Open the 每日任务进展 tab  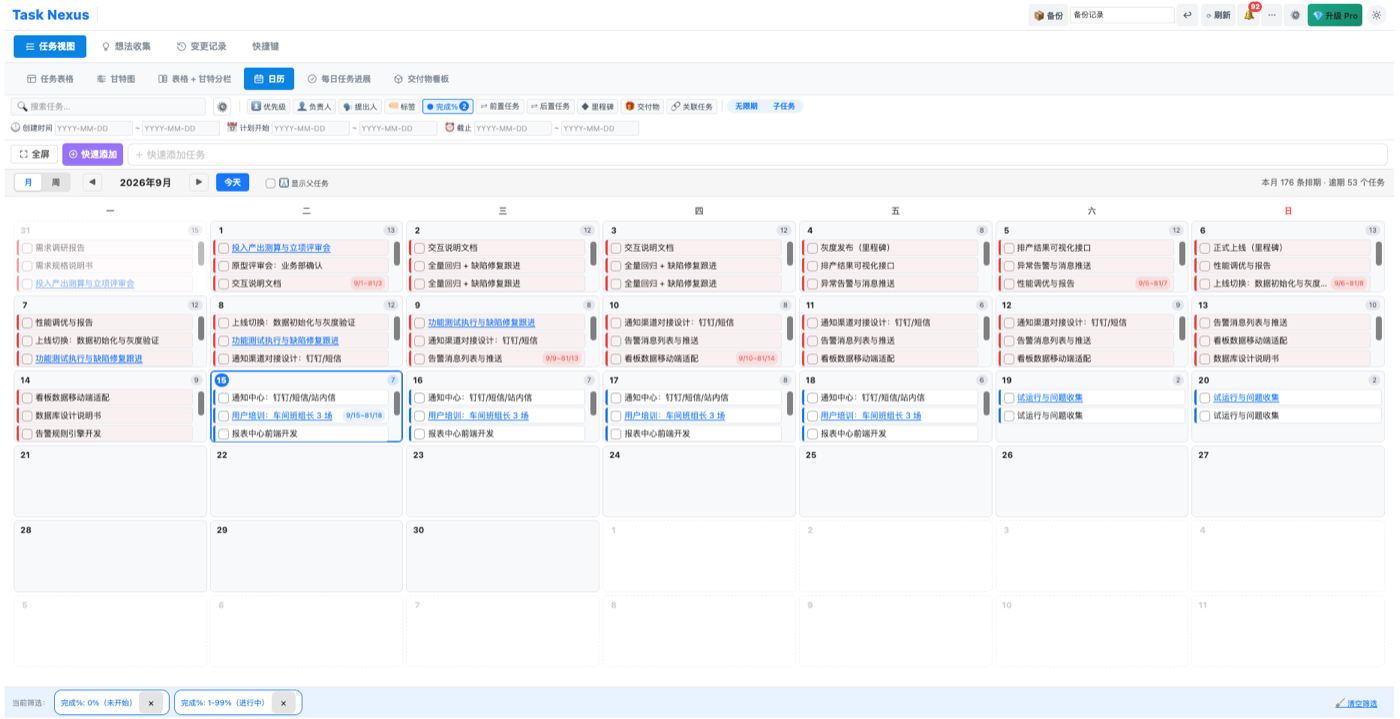[339, 79]
